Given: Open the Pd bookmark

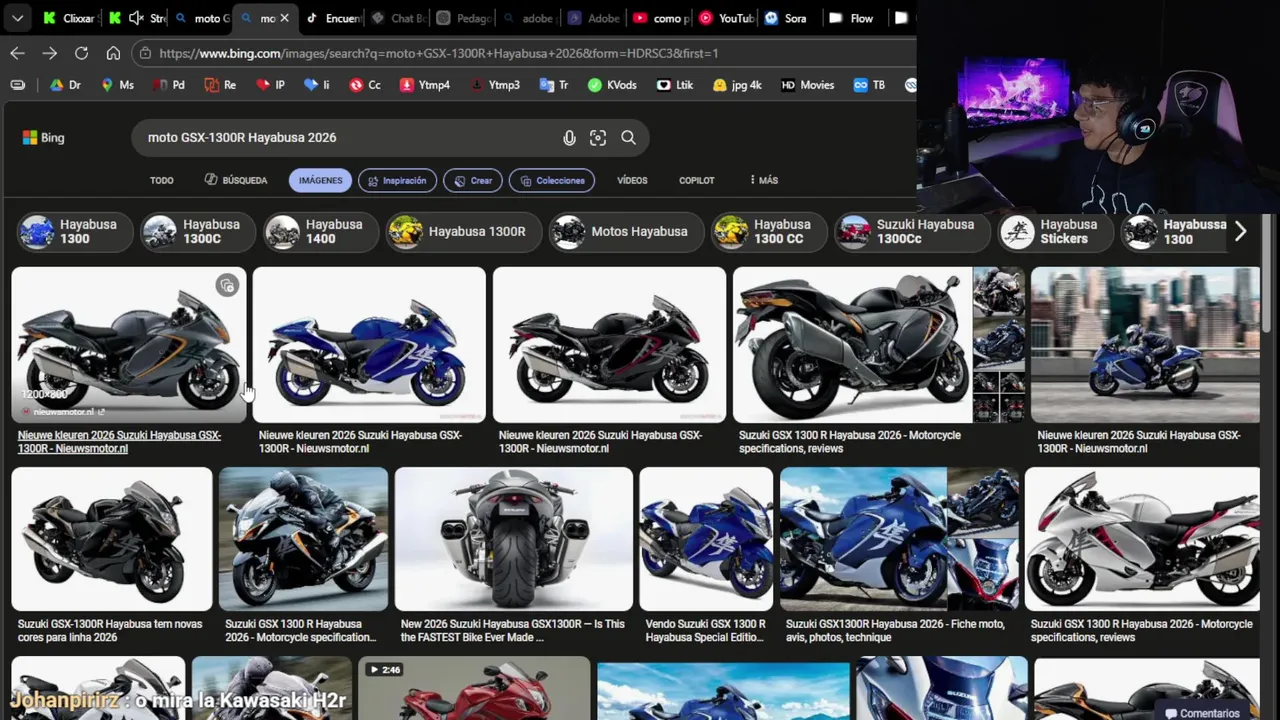Looking at the screenshot, I should 169,85.
